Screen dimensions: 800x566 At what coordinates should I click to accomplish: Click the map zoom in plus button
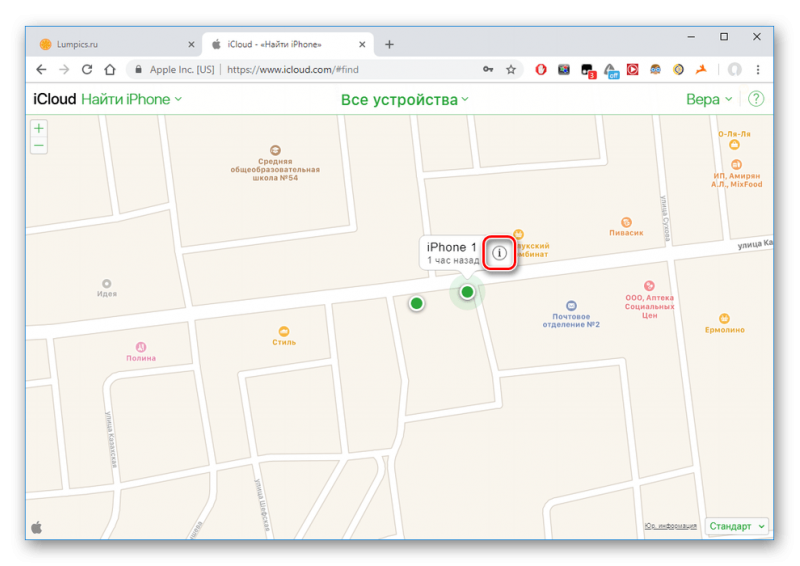pyautogui.click(x=39, y=128)
